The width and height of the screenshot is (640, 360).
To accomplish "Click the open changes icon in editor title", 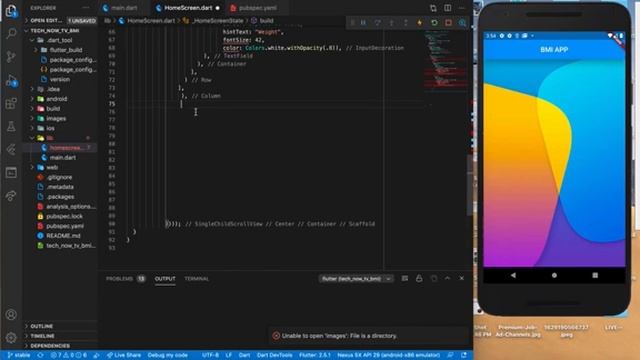I will click(433, 8).
